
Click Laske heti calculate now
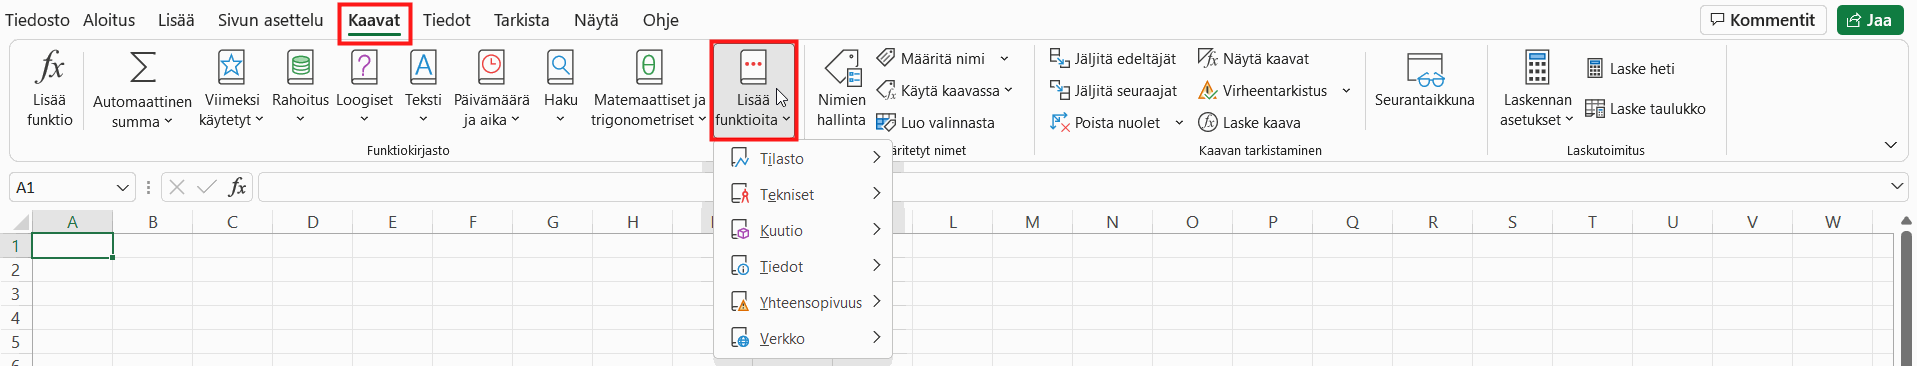pos(1630,68)
